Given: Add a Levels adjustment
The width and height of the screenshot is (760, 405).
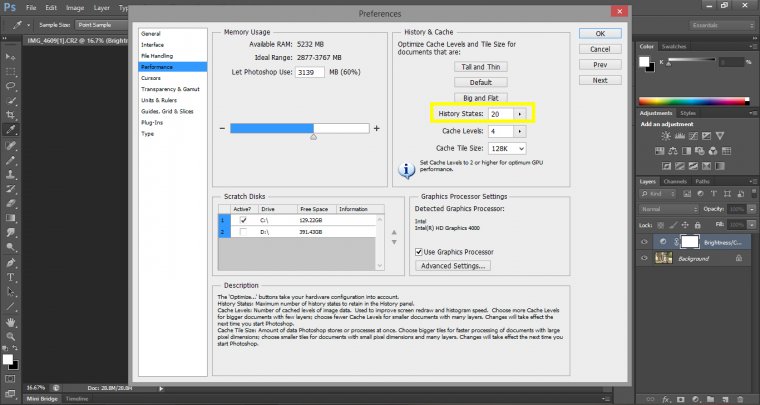Looking at the screenshot, I should [x=680, y=136].
